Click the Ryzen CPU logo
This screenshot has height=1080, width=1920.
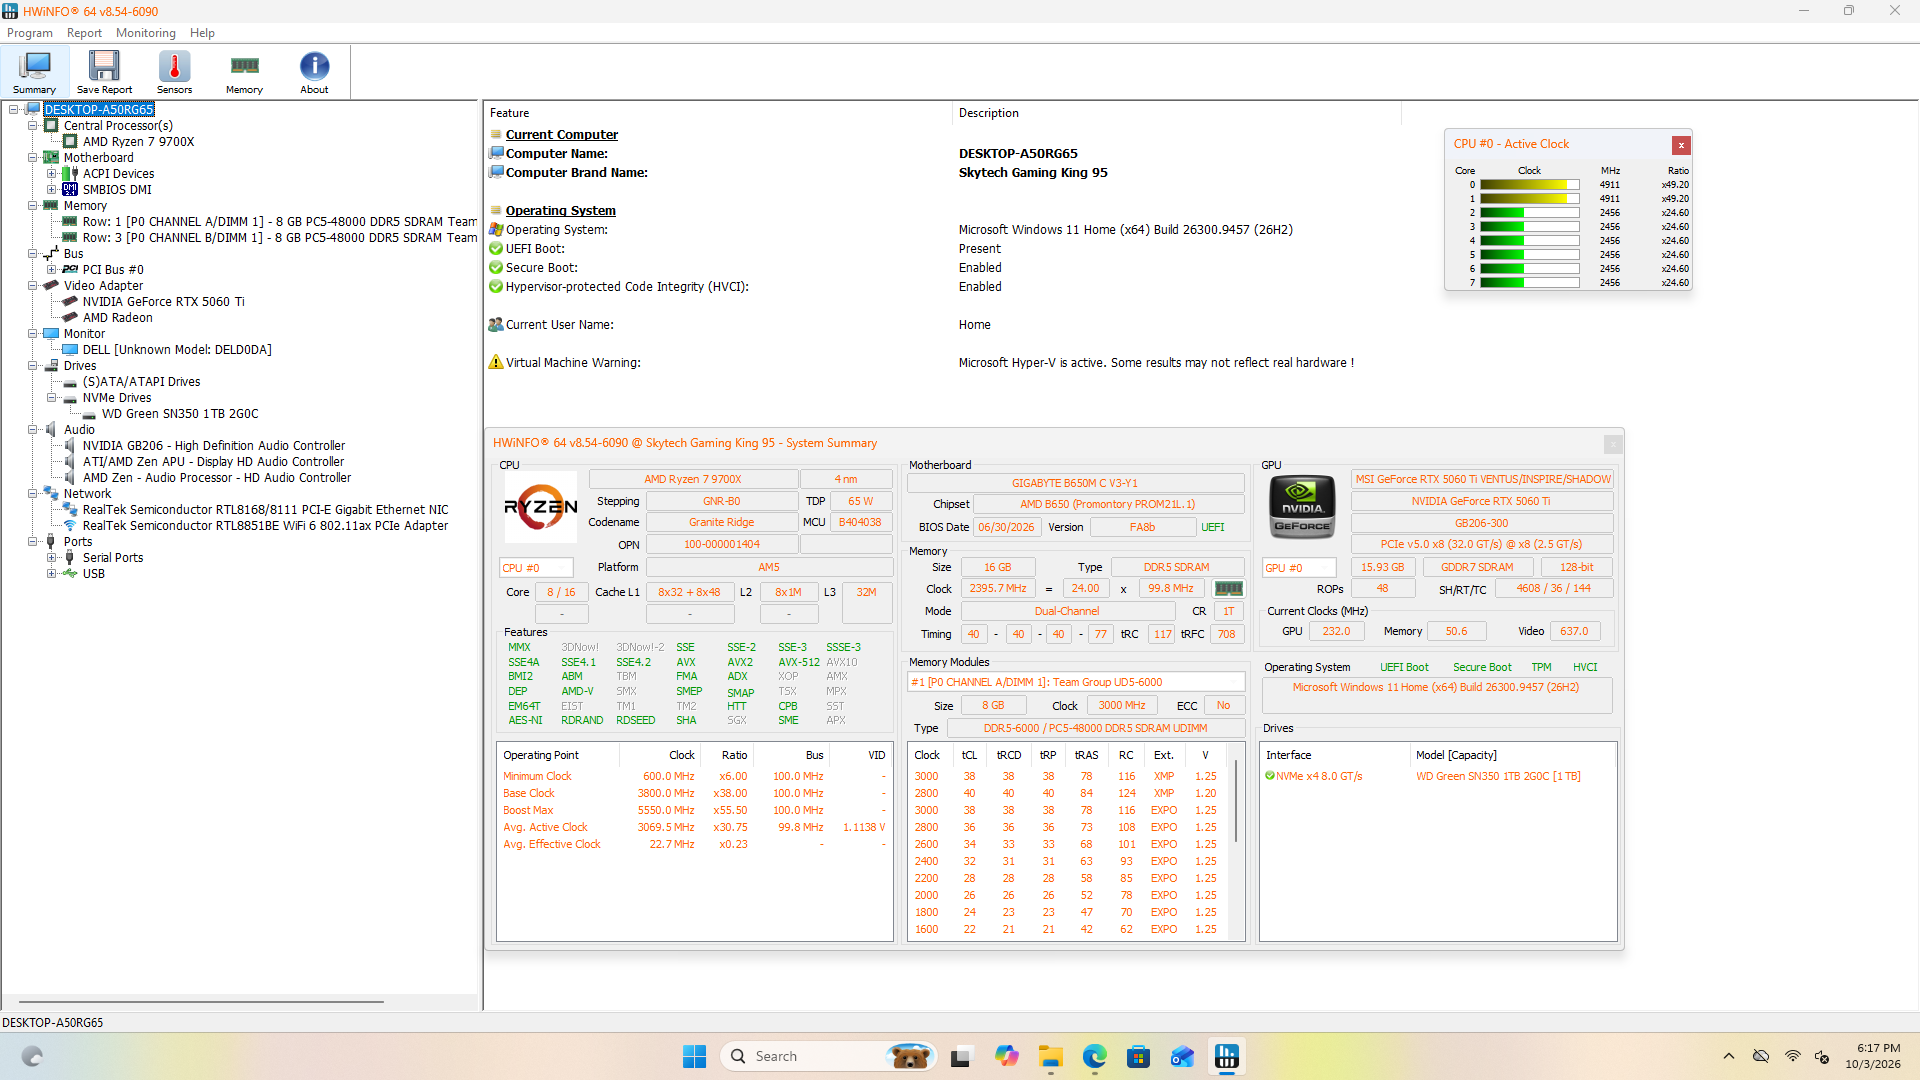point(540,507)
